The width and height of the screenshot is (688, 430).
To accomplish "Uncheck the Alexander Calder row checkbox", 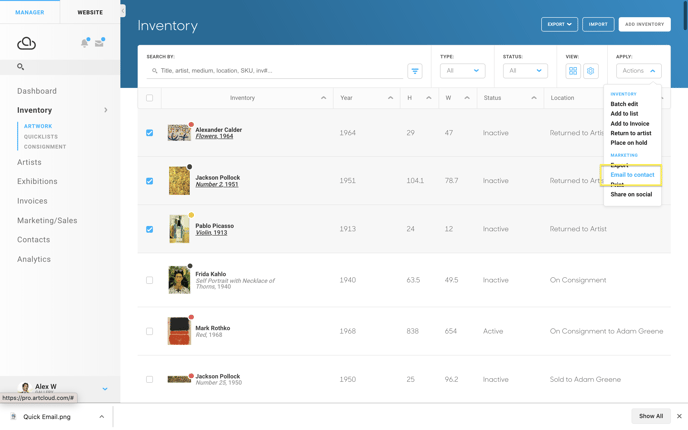I will 150,133.
